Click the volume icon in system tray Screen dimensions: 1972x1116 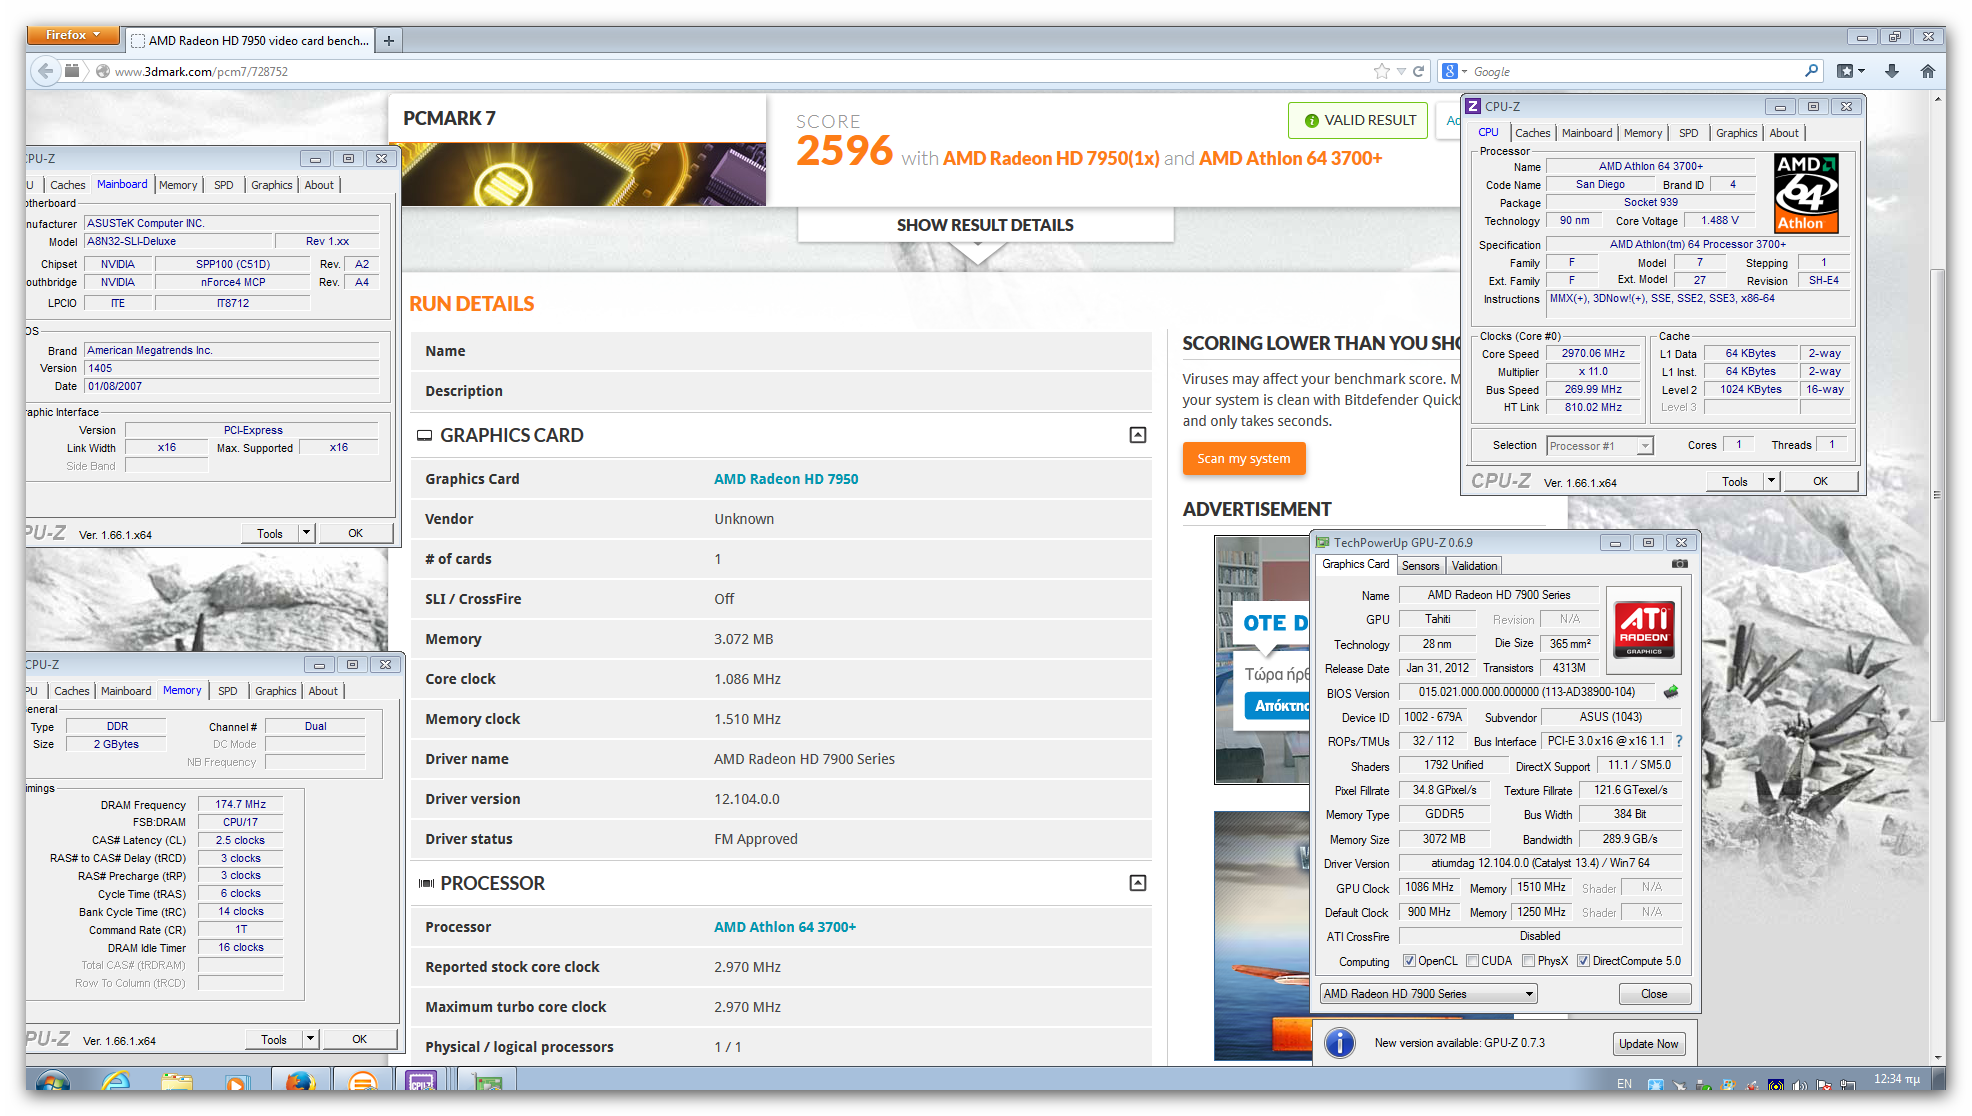tap(1800, 1084)
